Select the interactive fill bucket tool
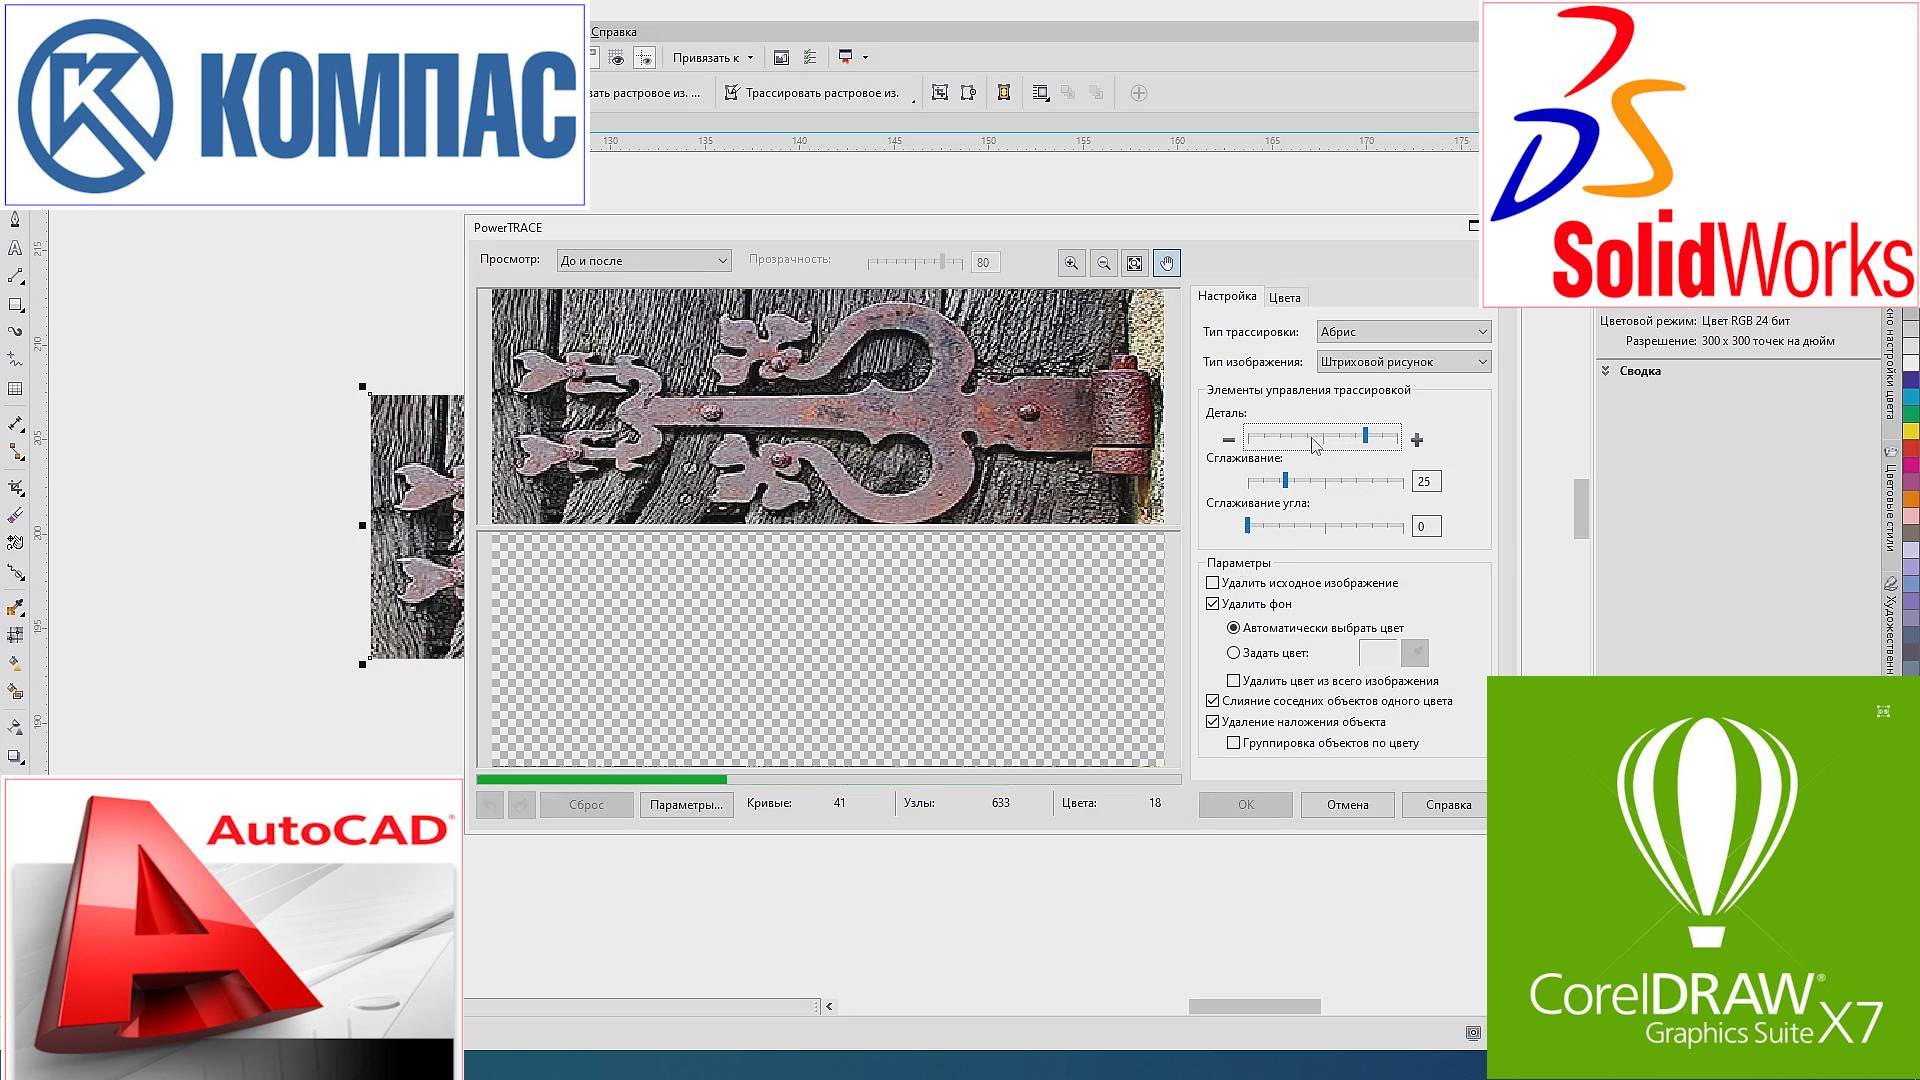Image resolution: width=1920 pixels, height=1080 pixels. (x=15, y=663)
